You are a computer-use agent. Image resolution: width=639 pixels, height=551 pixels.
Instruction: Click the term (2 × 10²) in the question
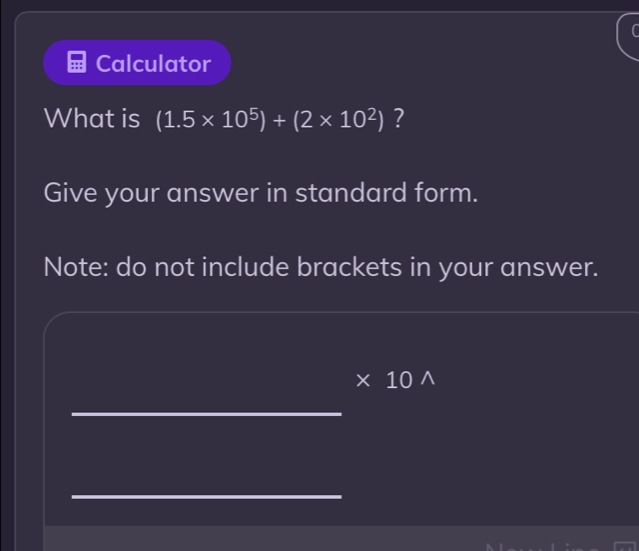[x=339, y=122]
